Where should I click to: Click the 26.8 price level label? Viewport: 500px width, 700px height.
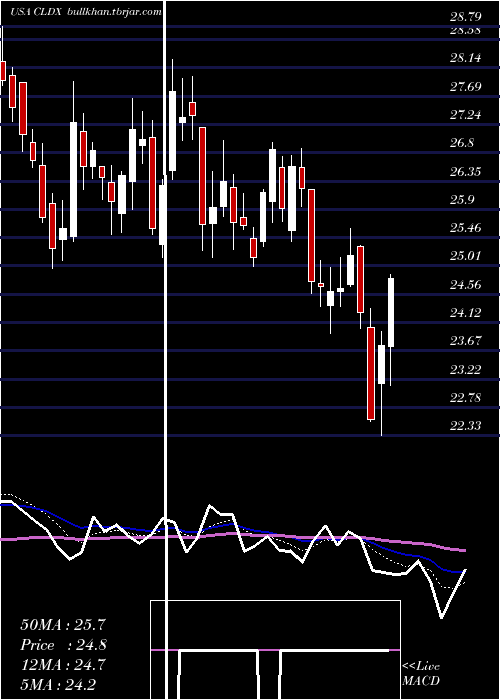462,143
